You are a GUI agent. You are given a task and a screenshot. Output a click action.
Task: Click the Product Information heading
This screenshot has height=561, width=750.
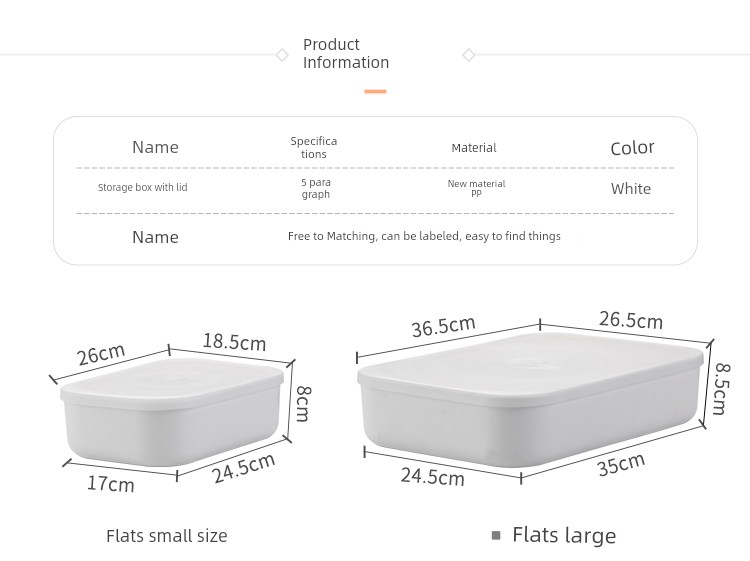pyautogui.click(x=346, y=53)
